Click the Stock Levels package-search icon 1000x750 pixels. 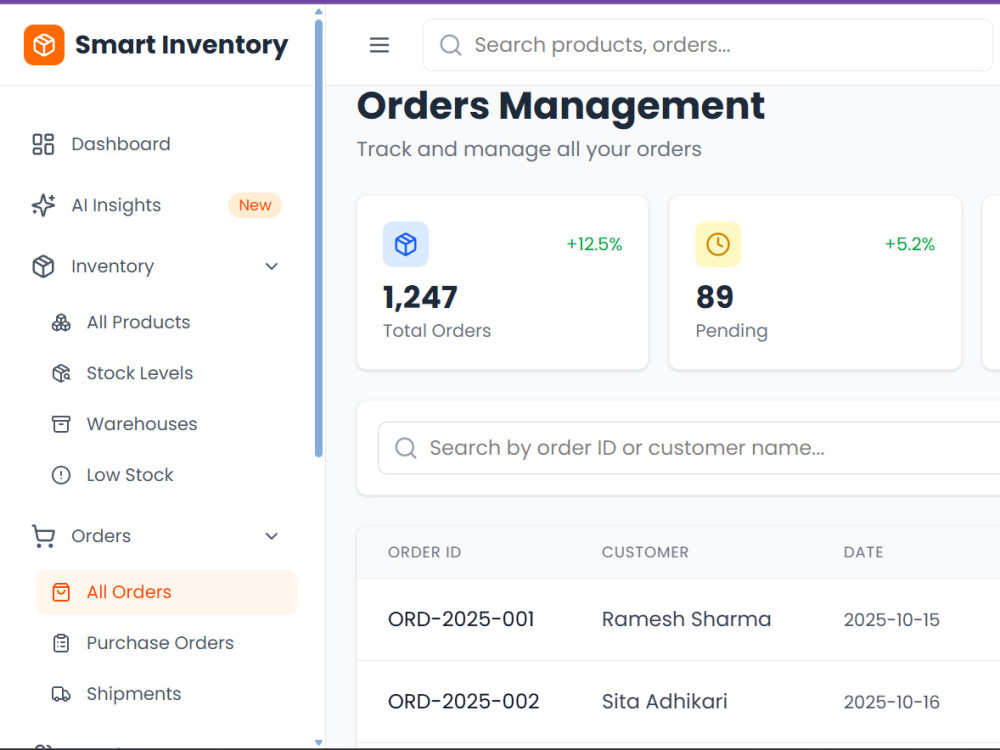pyautogui.click(x=61, y=373)
